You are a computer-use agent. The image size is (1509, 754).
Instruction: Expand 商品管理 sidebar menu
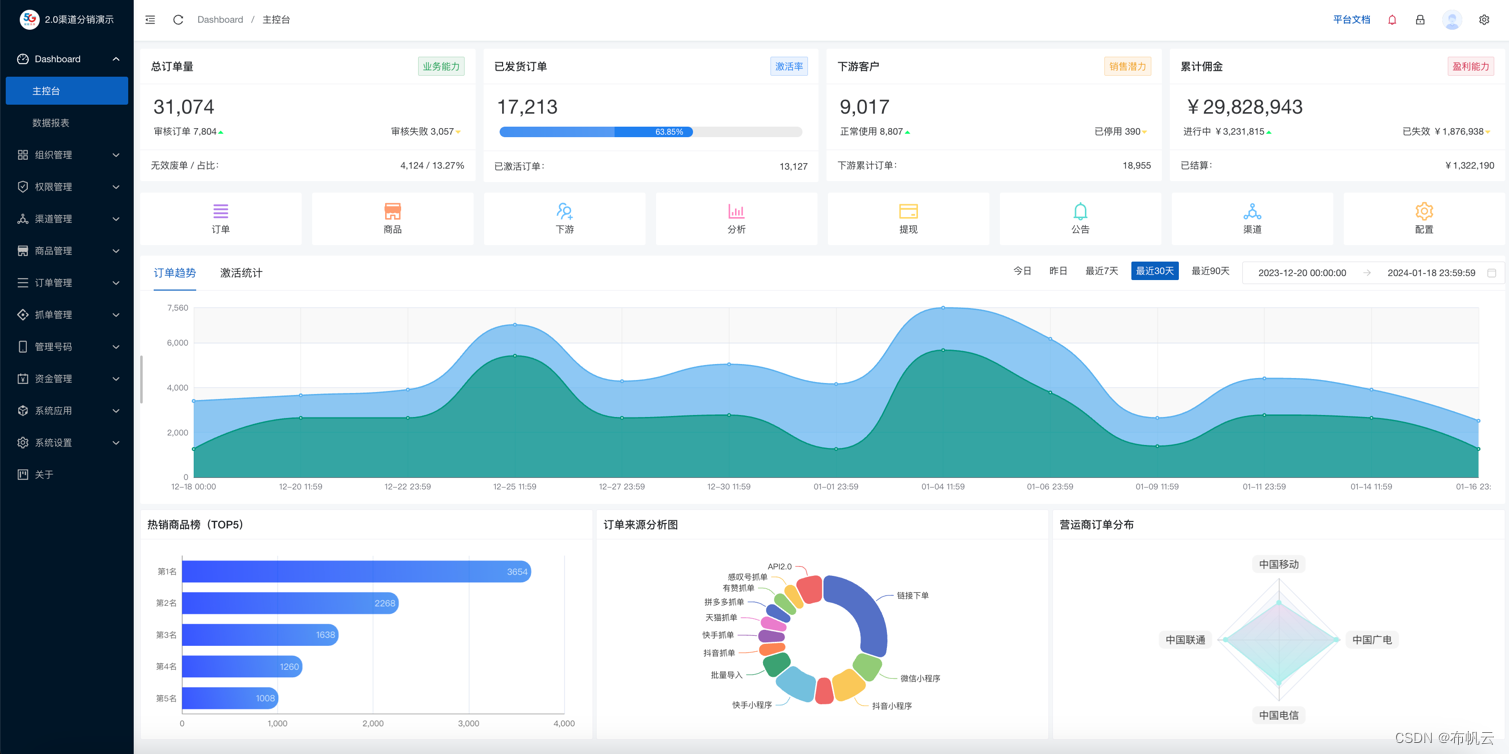pyautogui.click(x=67, y=251)
